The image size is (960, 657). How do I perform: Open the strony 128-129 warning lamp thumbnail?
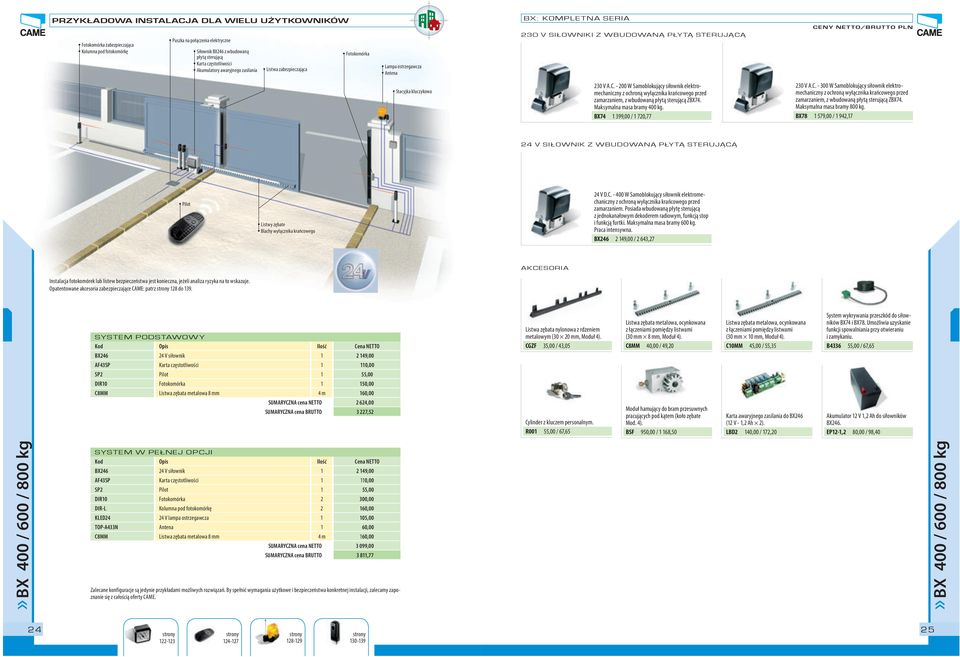click(277, 637)
